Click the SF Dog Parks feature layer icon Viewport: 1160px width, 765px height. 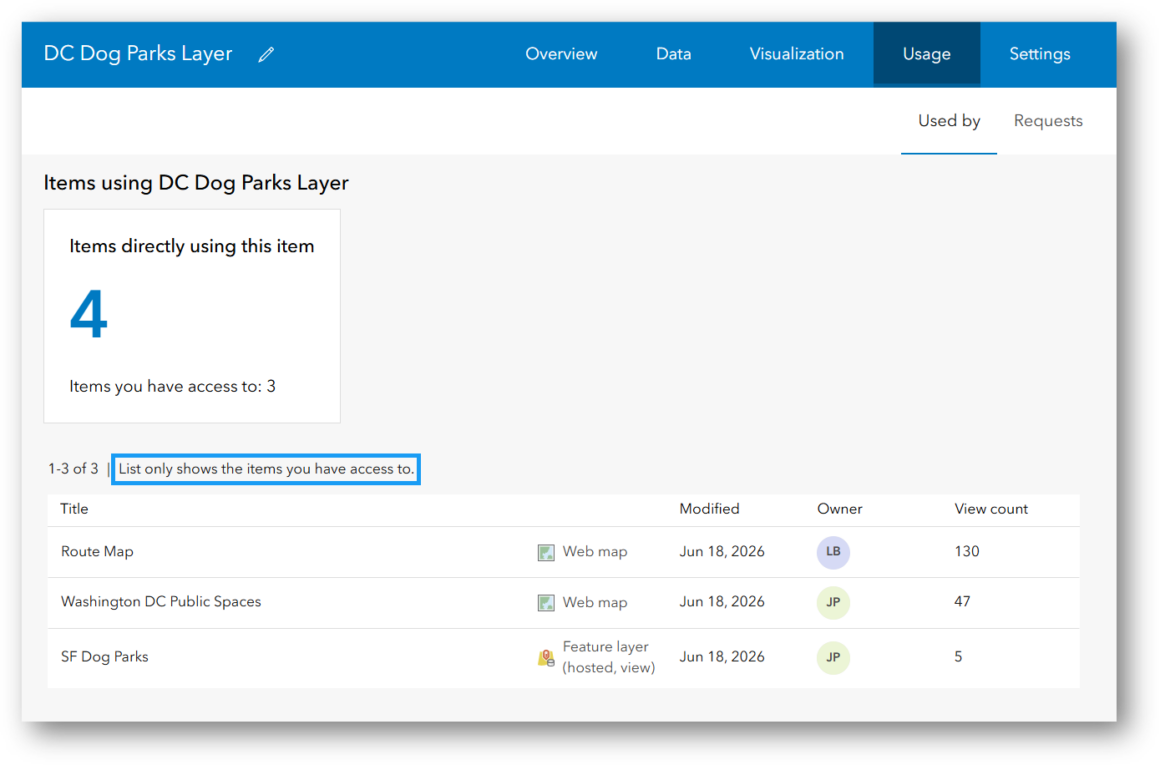[546, 658]
